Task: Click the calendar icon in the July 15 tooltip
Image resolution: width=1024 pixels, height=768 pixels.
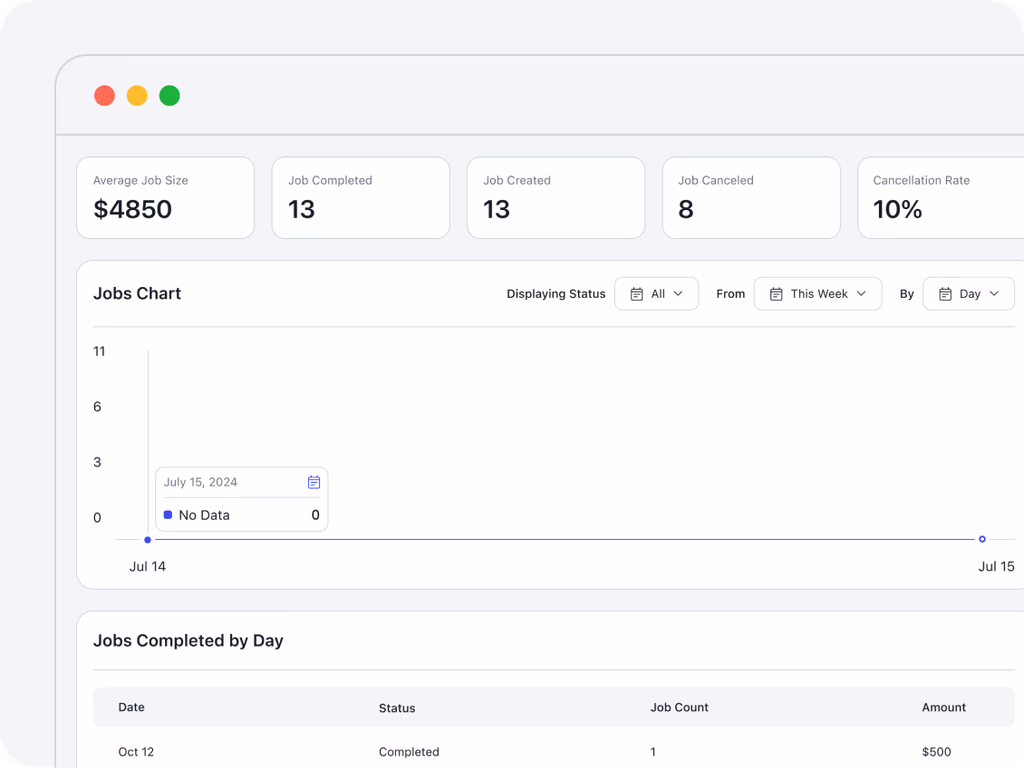Action: point(314,482)
